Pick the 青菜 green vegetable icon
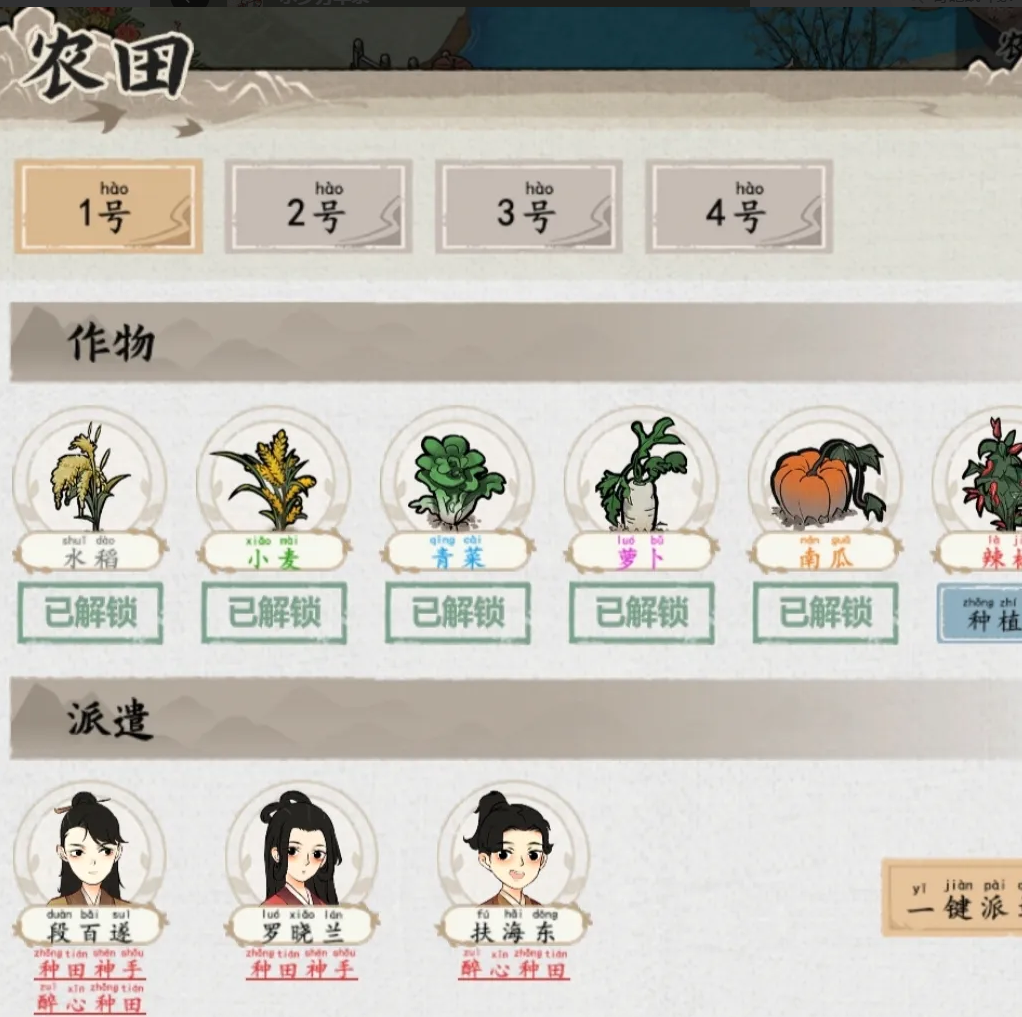 point(458,480)
